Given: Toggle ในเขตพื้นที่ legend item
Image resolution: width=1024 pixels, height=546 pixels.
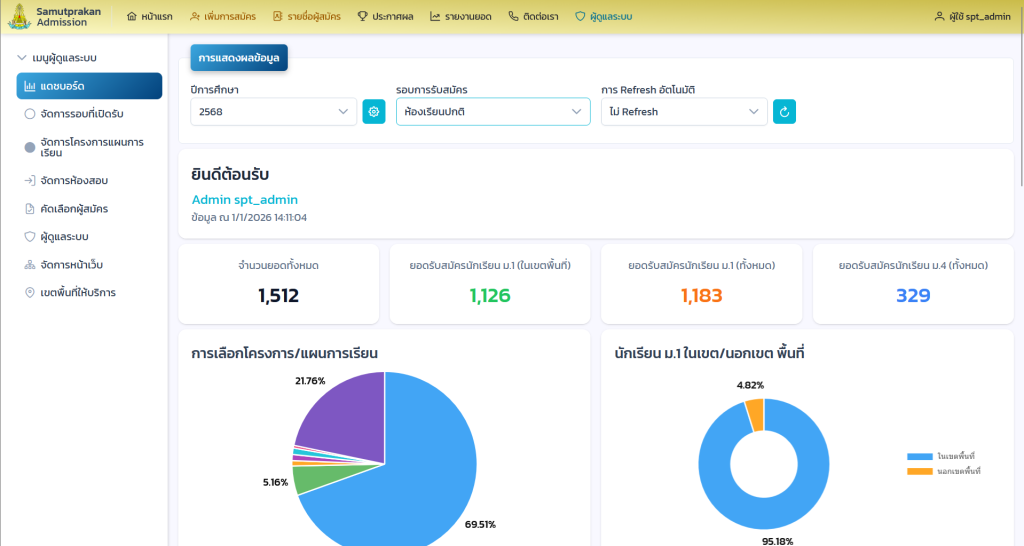Looking at the screenshot, I should pyautogui.click(x=955, y=456).
